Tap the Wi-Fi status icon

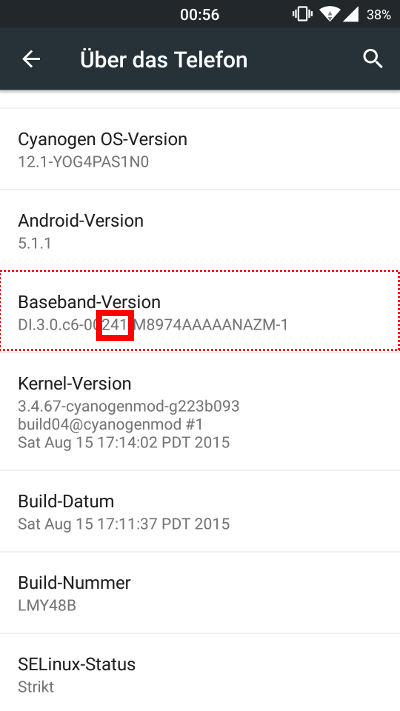(329, 14)
